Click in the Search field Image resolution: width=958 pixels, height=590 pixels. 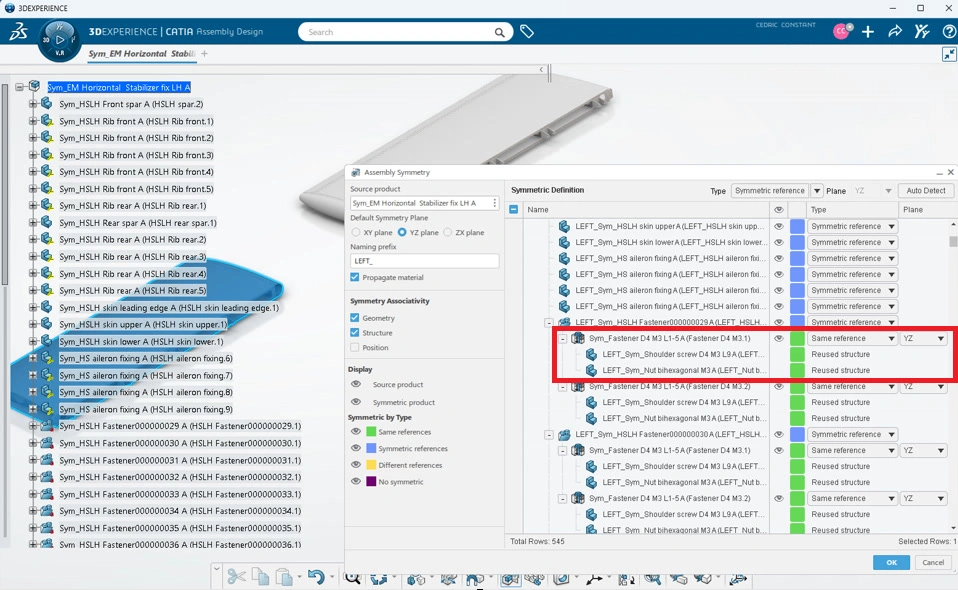point(397,32)
